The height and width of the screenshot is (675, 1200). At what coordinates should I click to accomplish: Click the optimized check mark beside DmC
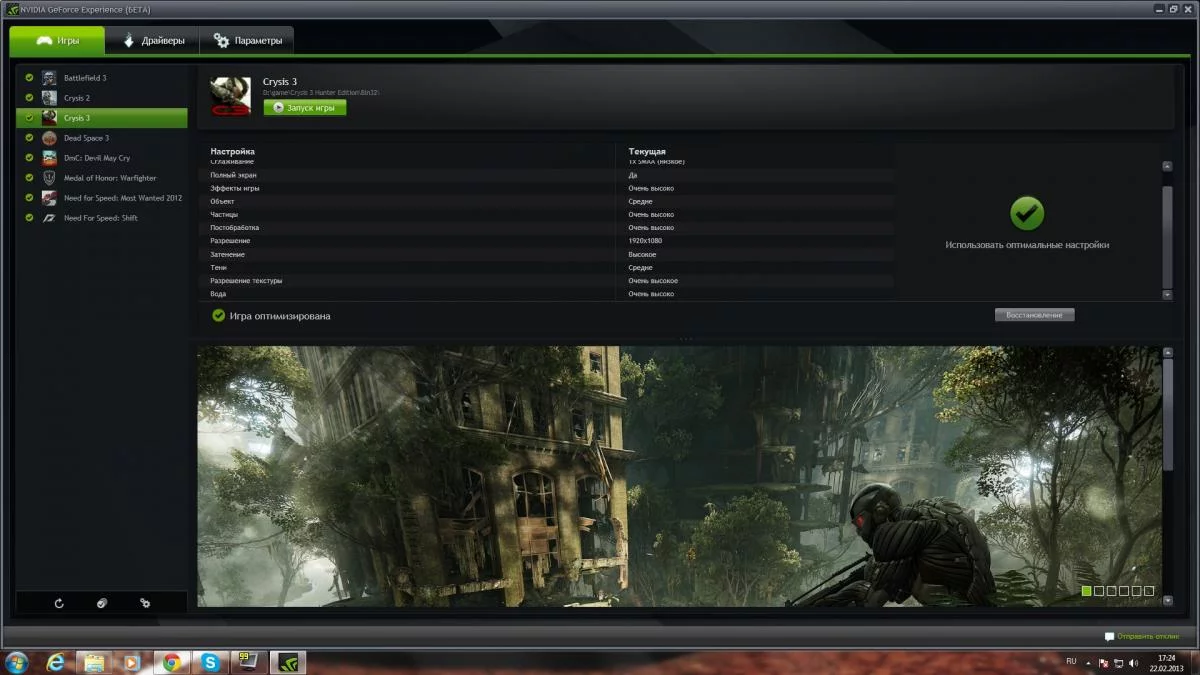tap(29, 158)
